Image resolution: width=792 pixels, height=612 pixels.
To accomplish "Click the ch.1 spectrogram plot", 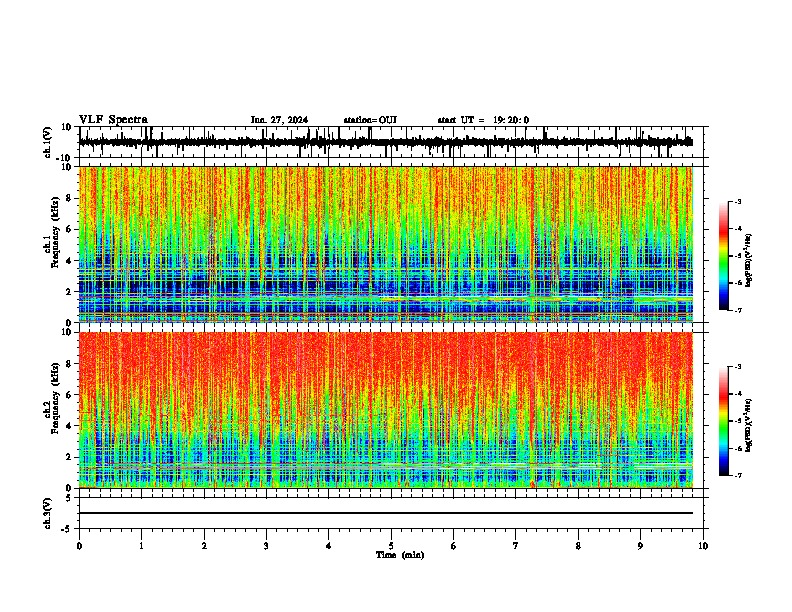I will pyautogui.click(x=386, y=244).
